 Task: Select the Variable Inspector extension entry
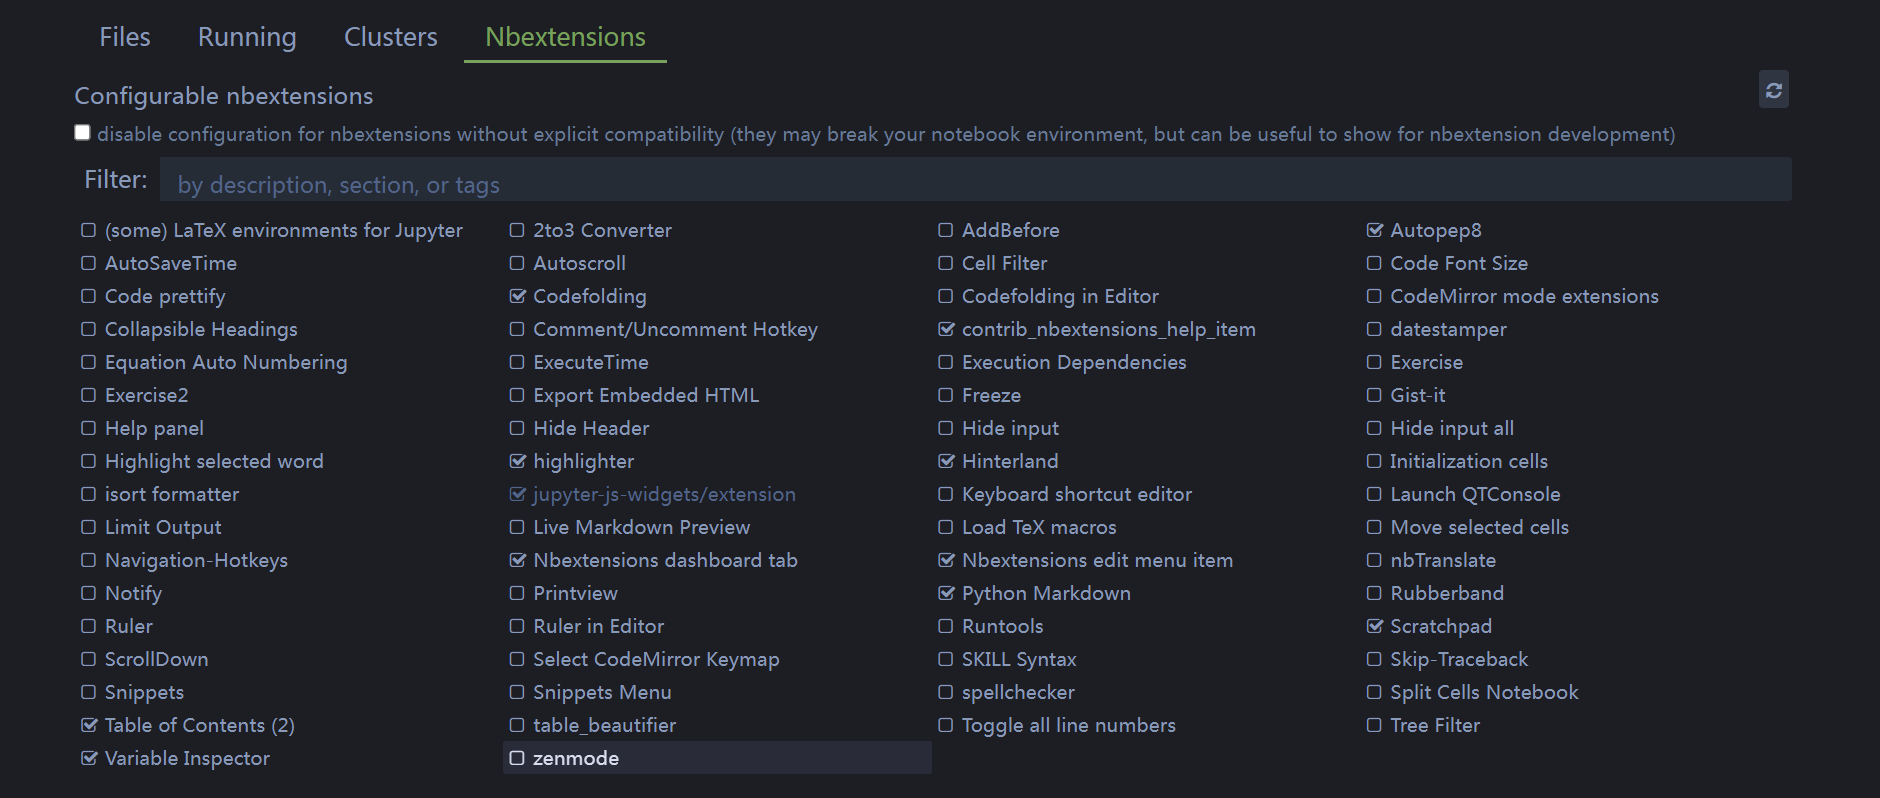coord(187,759)
